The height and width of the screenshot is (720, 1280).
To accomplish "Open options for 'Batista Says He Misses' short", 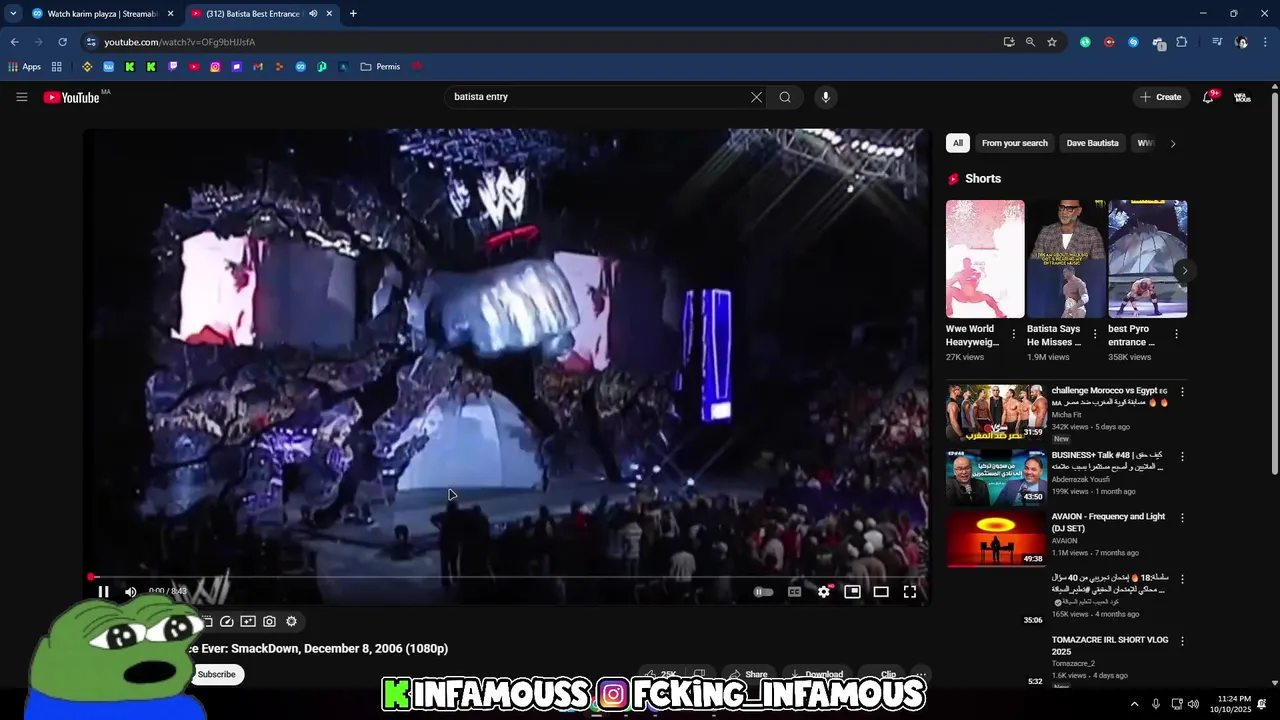I will point(1094,334).
